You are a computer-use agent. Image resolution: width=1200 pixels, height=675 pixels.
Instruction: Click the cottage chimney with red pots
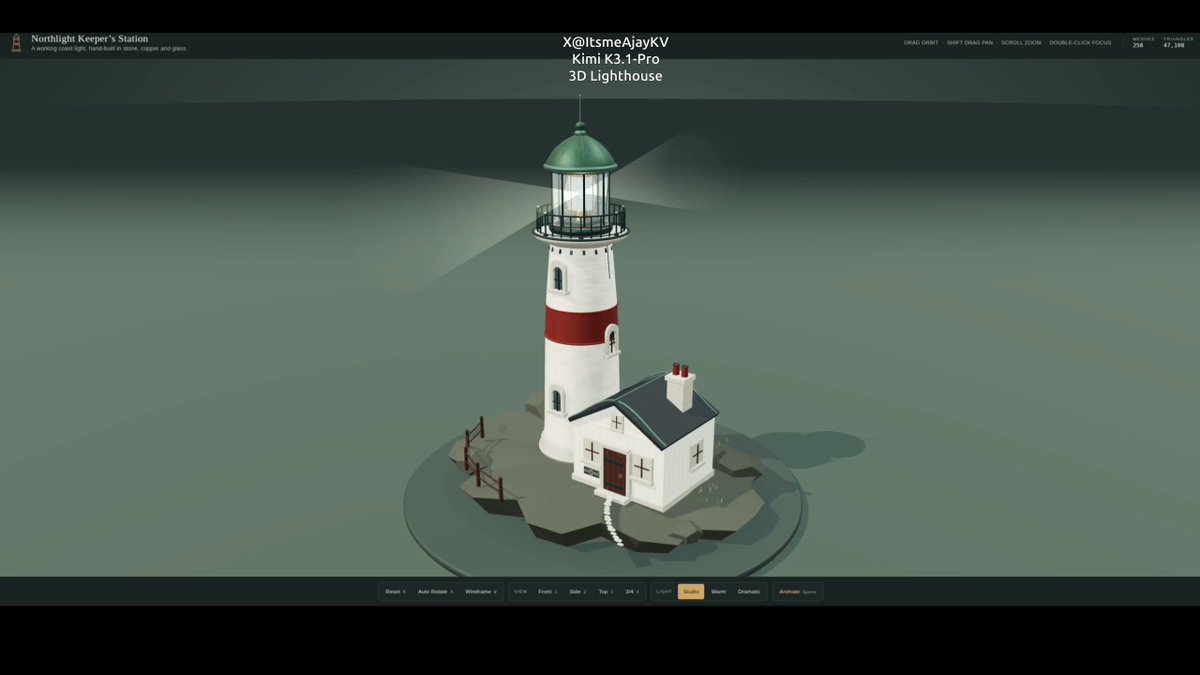[x=680, y=388]
